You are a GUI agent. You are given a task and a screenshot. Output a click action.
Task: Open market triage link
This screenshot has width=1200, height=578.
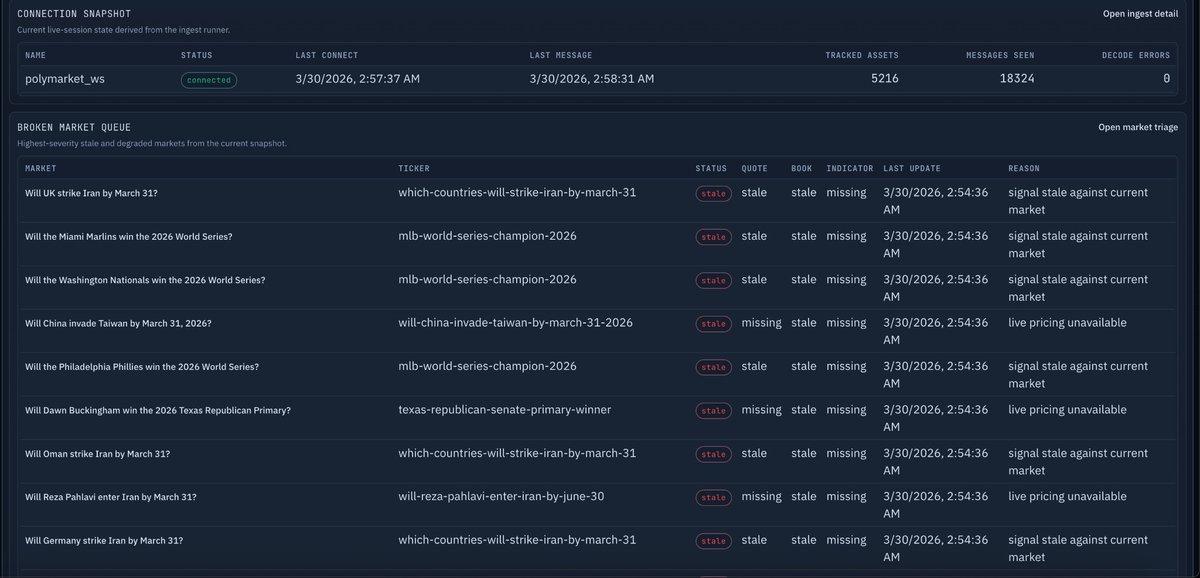click(1140, 127)
